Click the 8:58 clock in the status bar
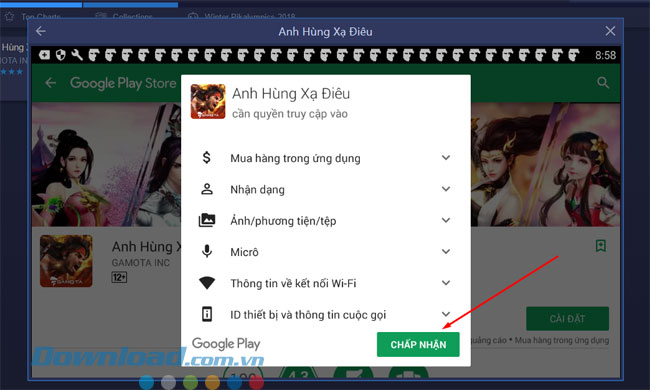 (605, 55)
